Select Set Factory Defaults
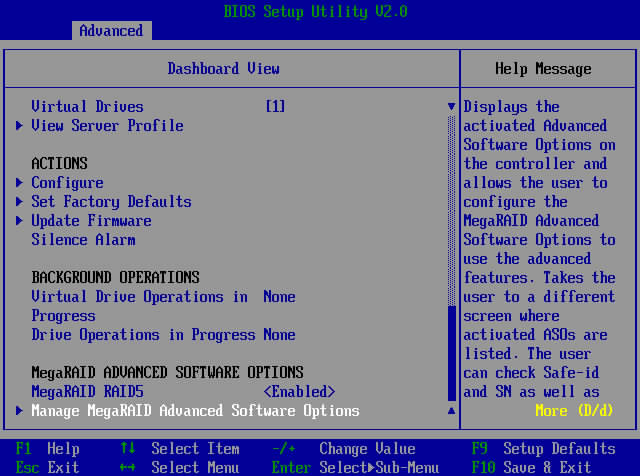640x476 pixels. click(x=111, y=202)
